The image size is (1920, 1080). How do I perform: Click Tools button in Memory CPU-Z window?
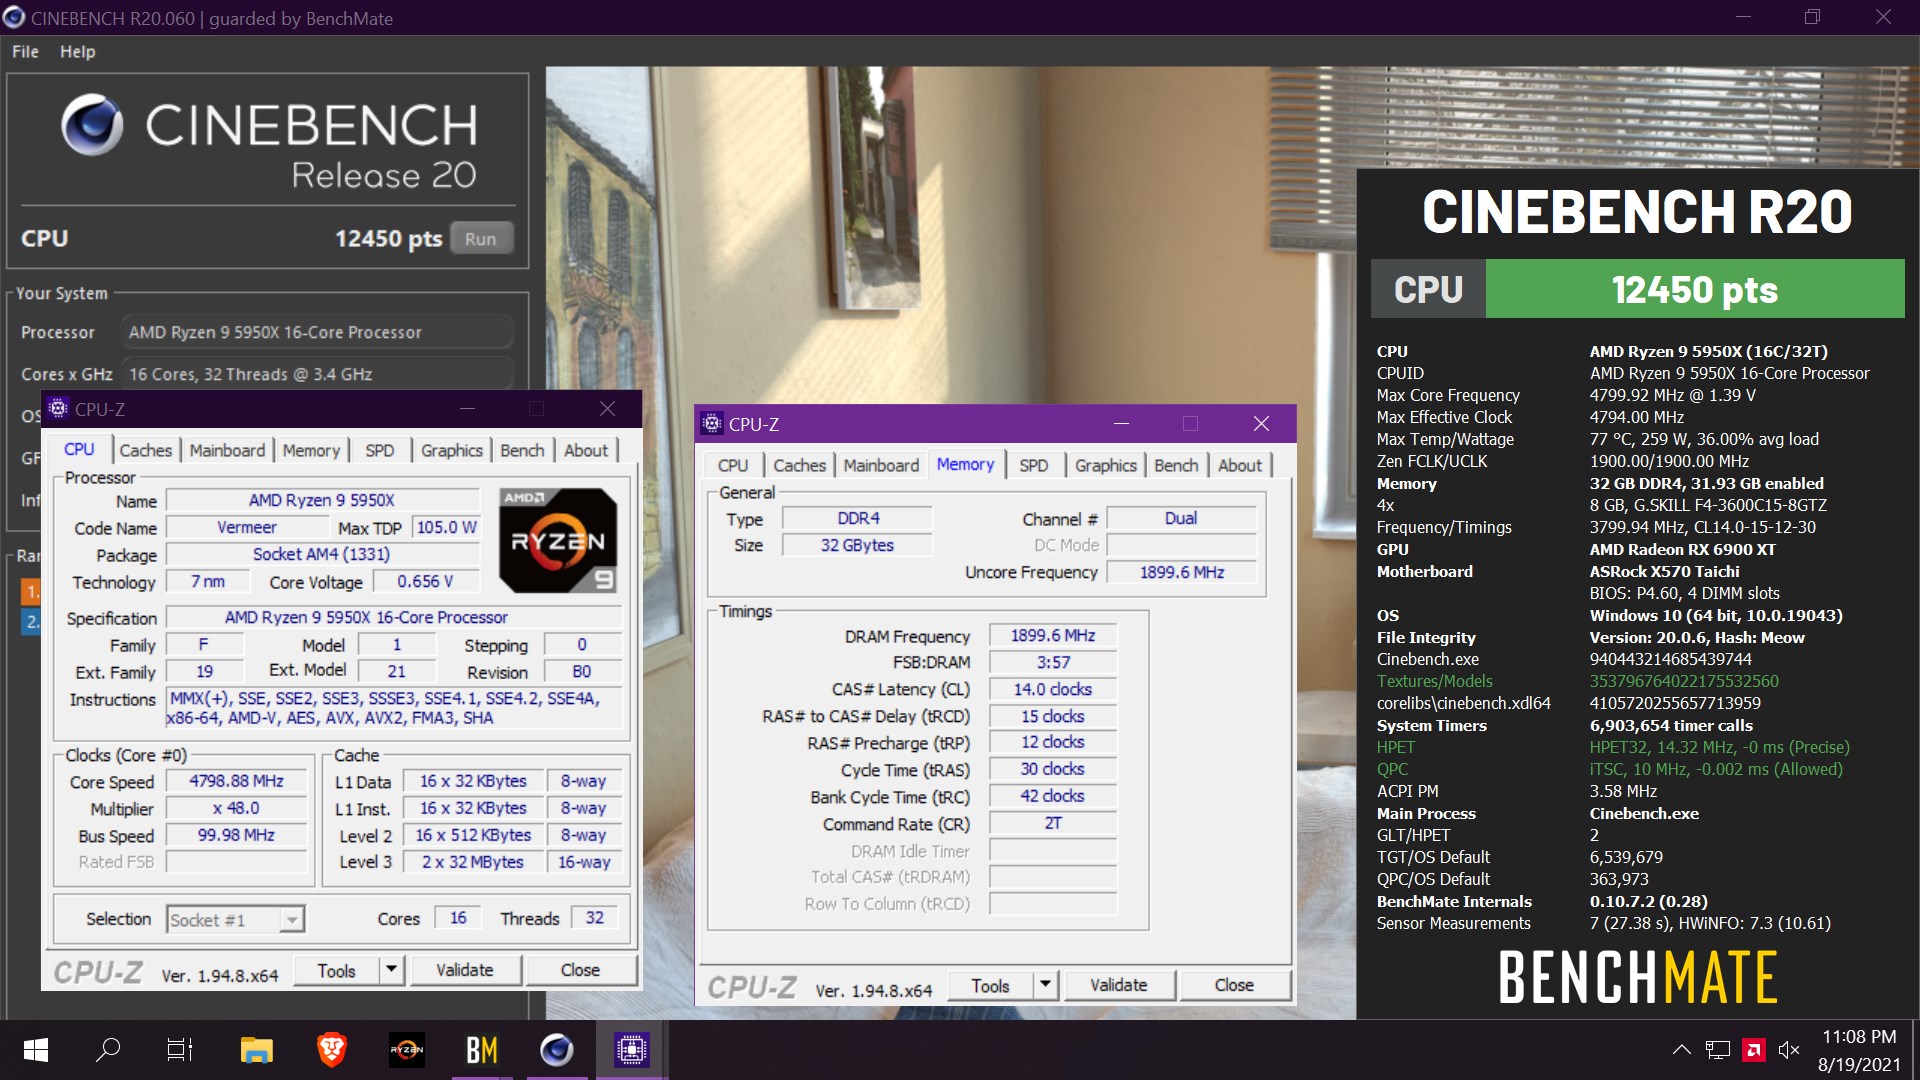[990, 986]
